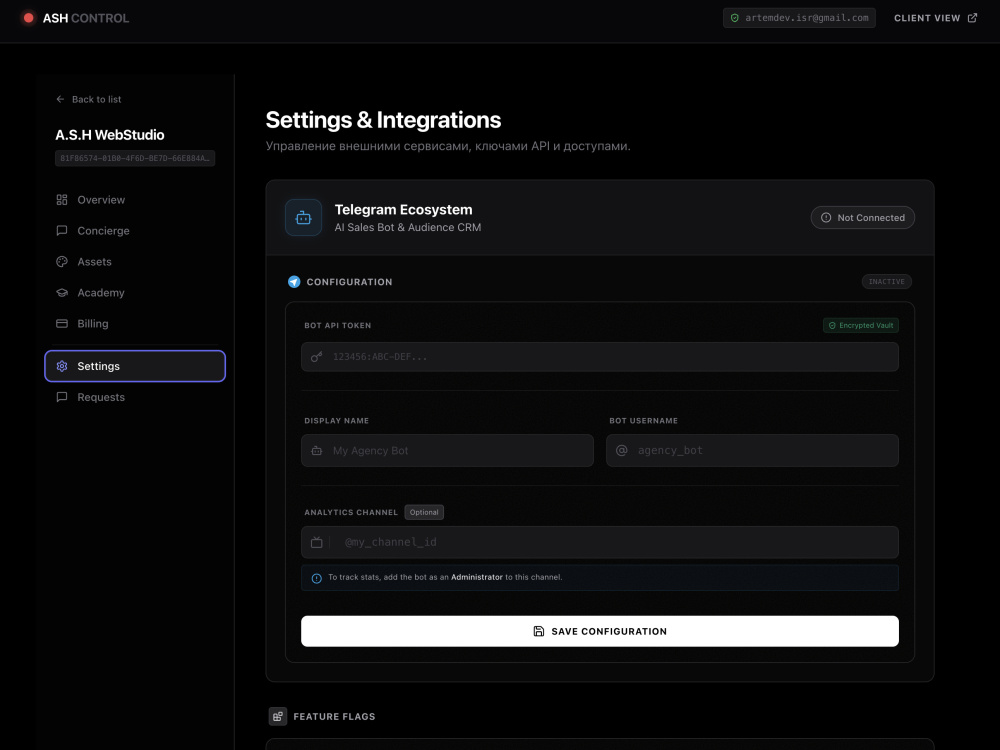Focus the Analytics Channel input field
Screen dimensions: 1000x750
point(600,542)
